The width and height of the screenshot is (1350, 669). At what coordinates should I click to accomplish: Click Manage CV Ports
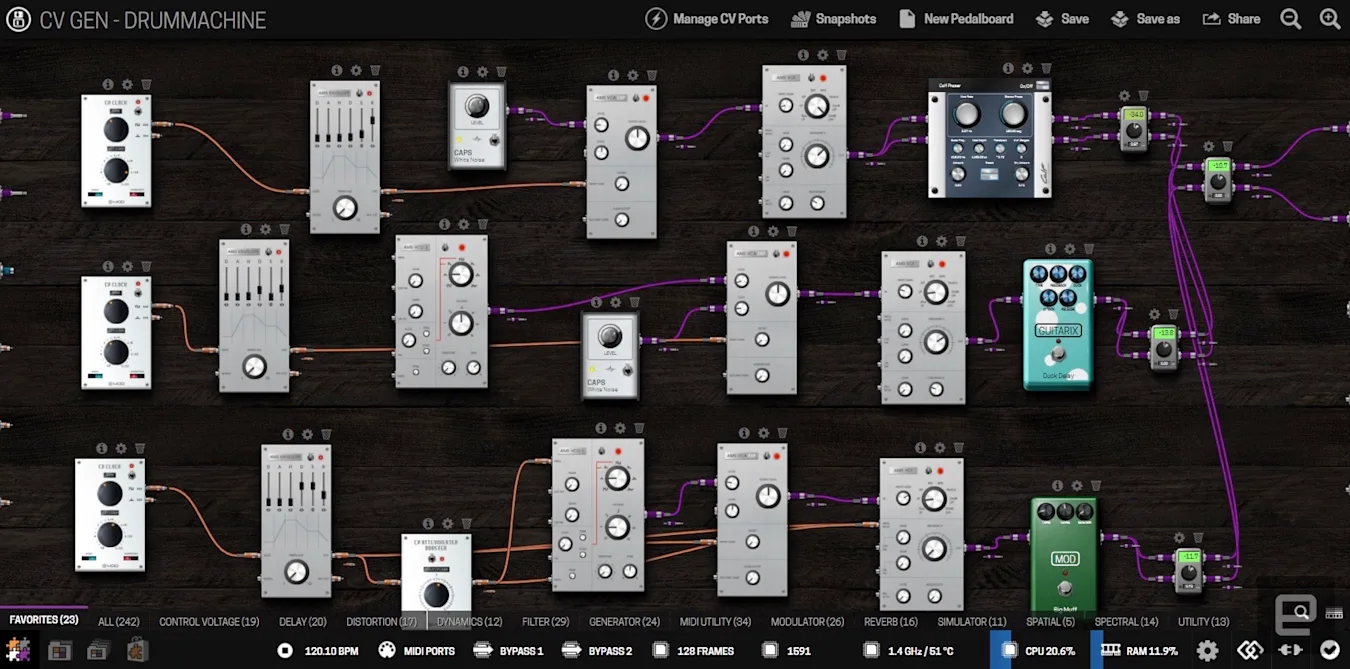click(707, 19)
